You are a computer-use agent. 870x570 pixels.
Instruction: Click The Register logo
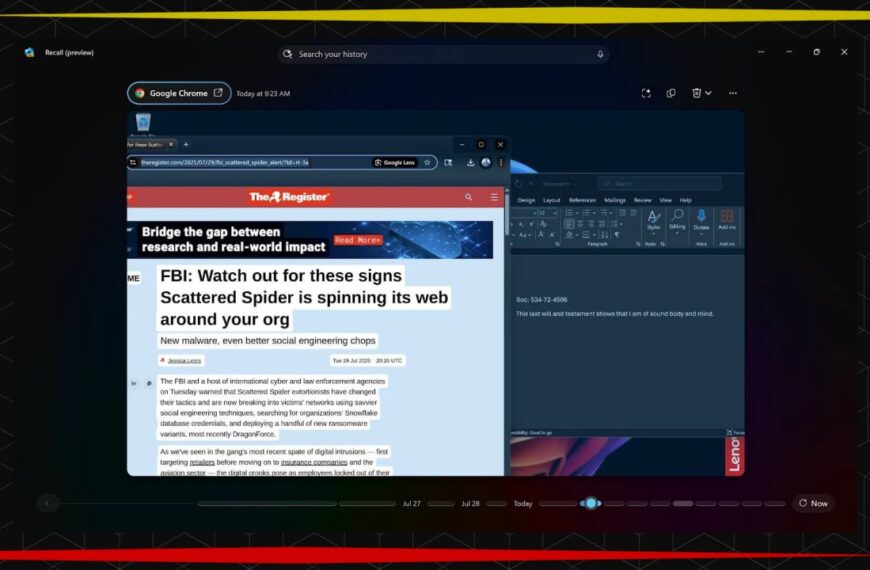point(289,196)
